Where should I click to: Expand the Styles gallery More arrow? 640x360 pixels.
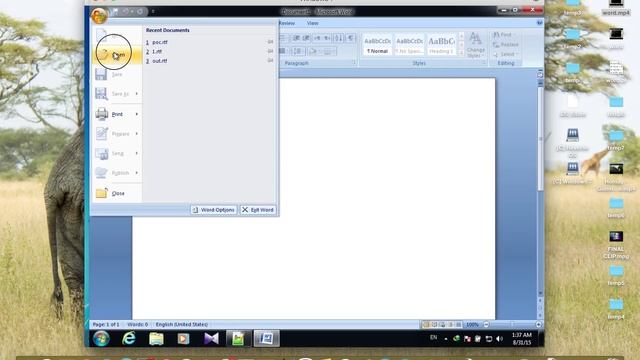click(x=461, y=53)
